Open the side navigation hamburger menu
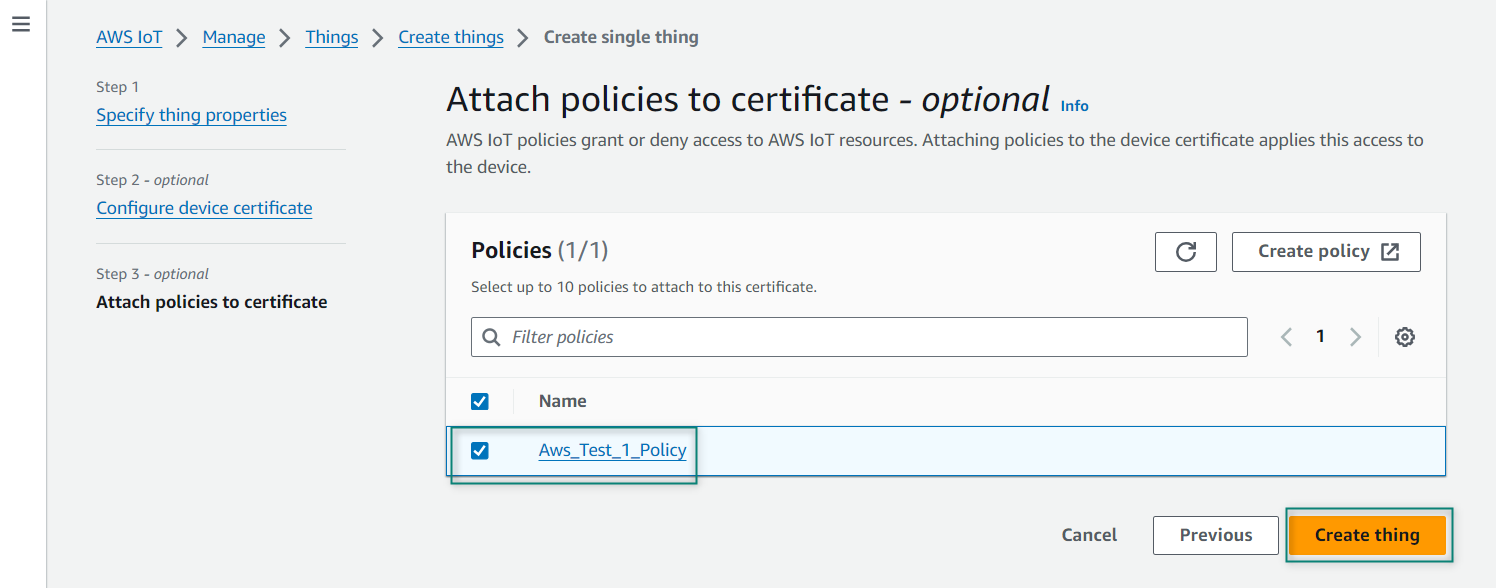The width and height of the screenshot is (1496, 588). pyautogui.click(x=21, y=24)
